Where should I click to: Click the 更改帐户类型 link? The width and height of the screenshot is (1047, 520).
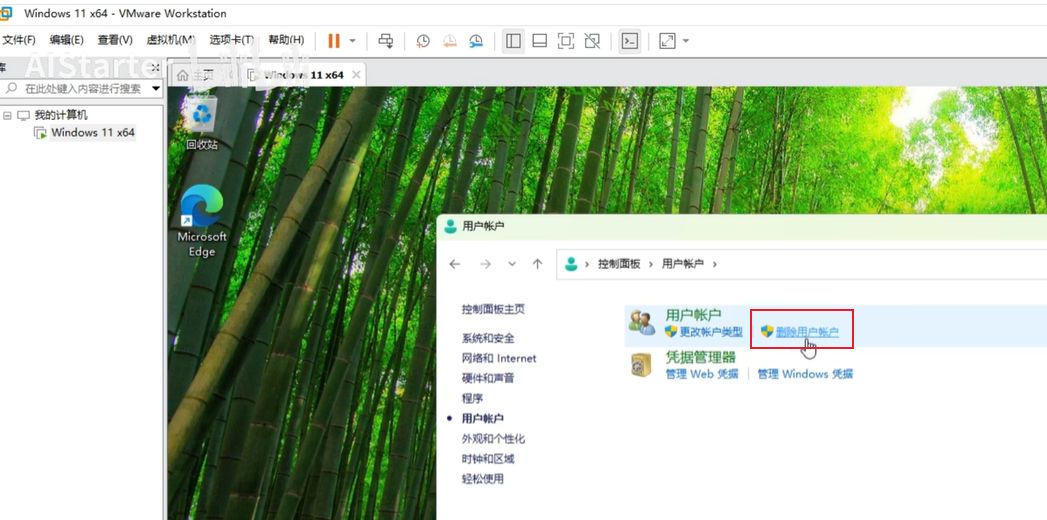[711, 332]
